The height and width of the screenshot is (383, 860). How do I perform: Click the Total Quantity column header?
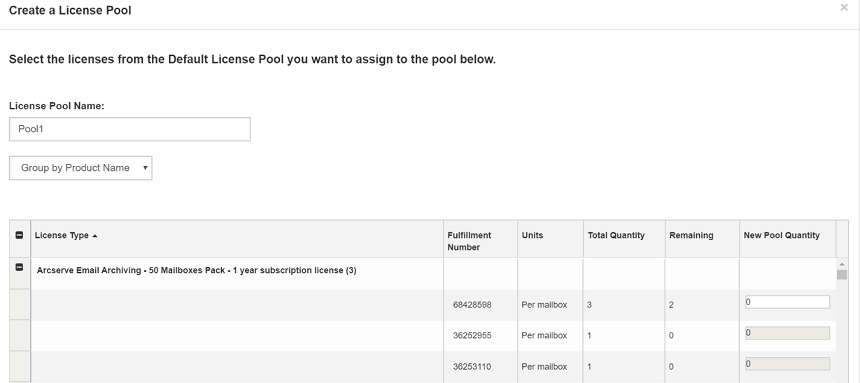coord(616,235)
